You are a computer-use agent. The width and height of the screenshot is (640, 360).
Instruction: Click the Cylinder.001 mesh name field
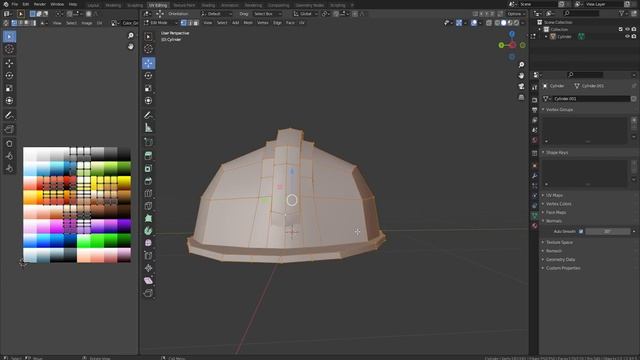(x=591, y=99)
